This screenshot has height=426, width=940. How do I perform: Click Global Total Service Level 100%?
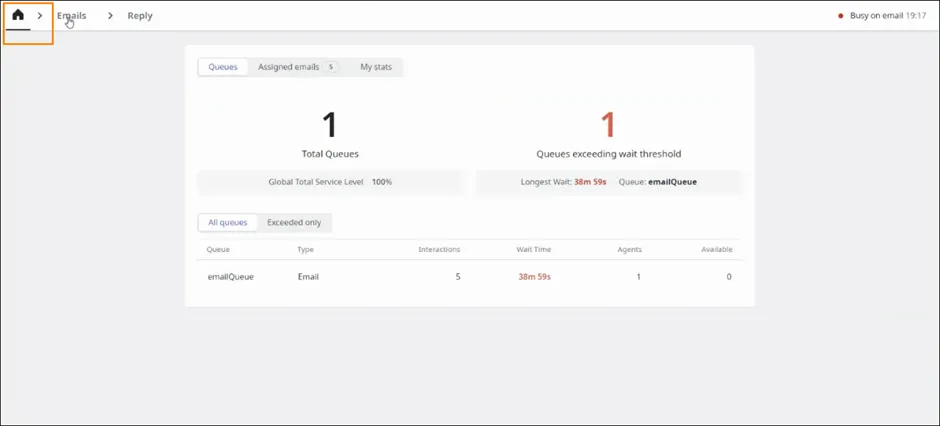(330, 182)
